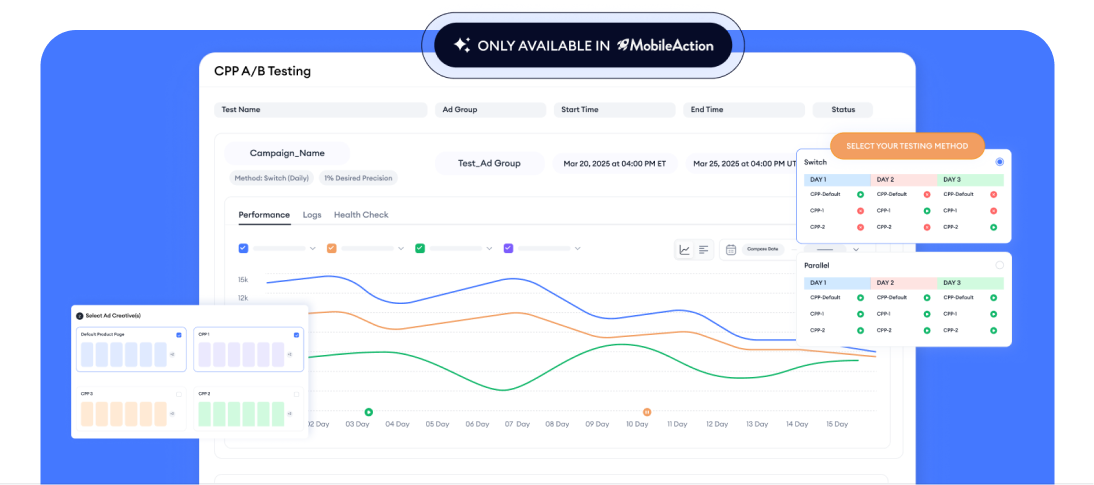The height and width of the screenshot is (485, 1094).
Task: Click the Compare Data button
Action: click(x=760, y=249)
